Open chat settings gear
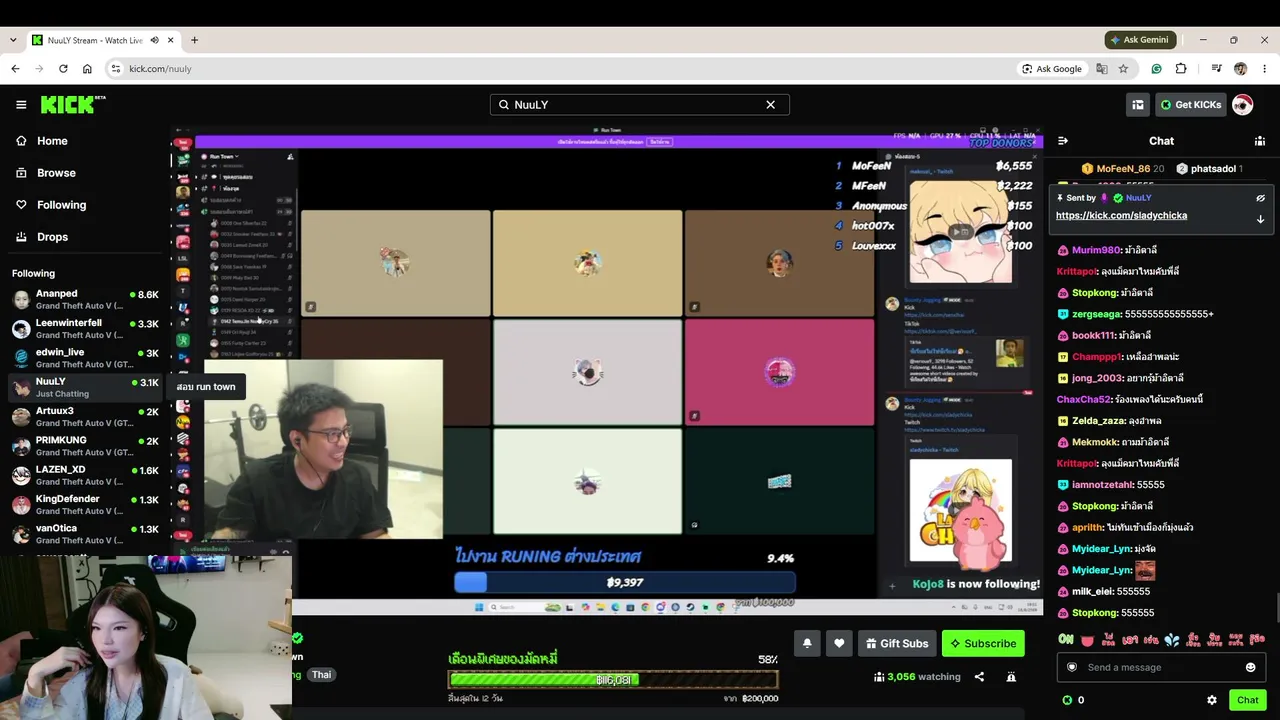This screenshot has height=720, width=1280. (x=1212, y=700)
